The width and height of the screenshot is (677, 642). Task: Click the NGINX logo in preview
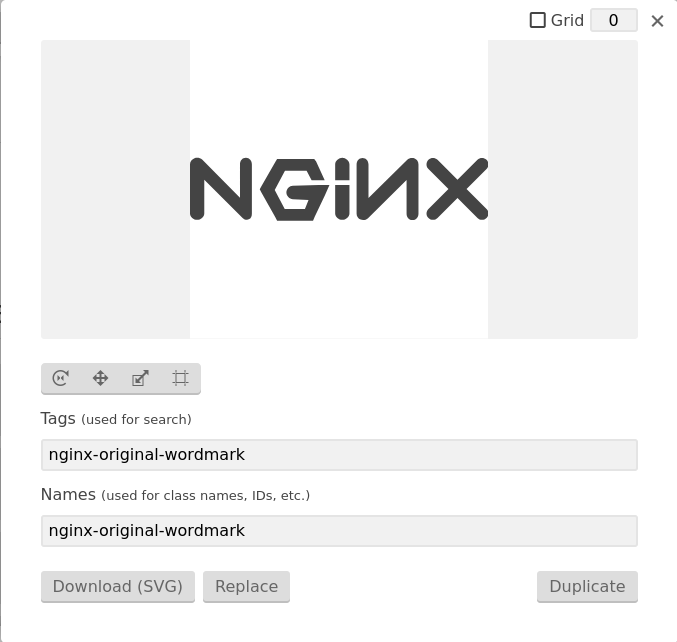point(339,189)
